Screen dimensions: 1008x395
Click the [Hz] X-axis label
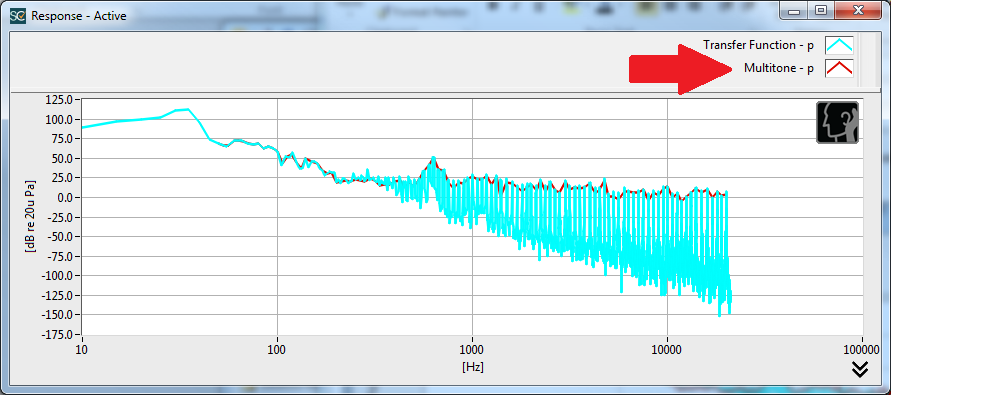pyautogui.click(x=472, y=367)
